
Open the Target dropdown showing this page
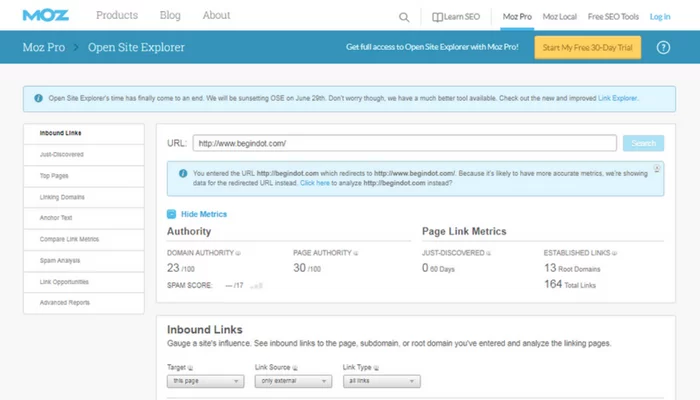coord(205,381)
